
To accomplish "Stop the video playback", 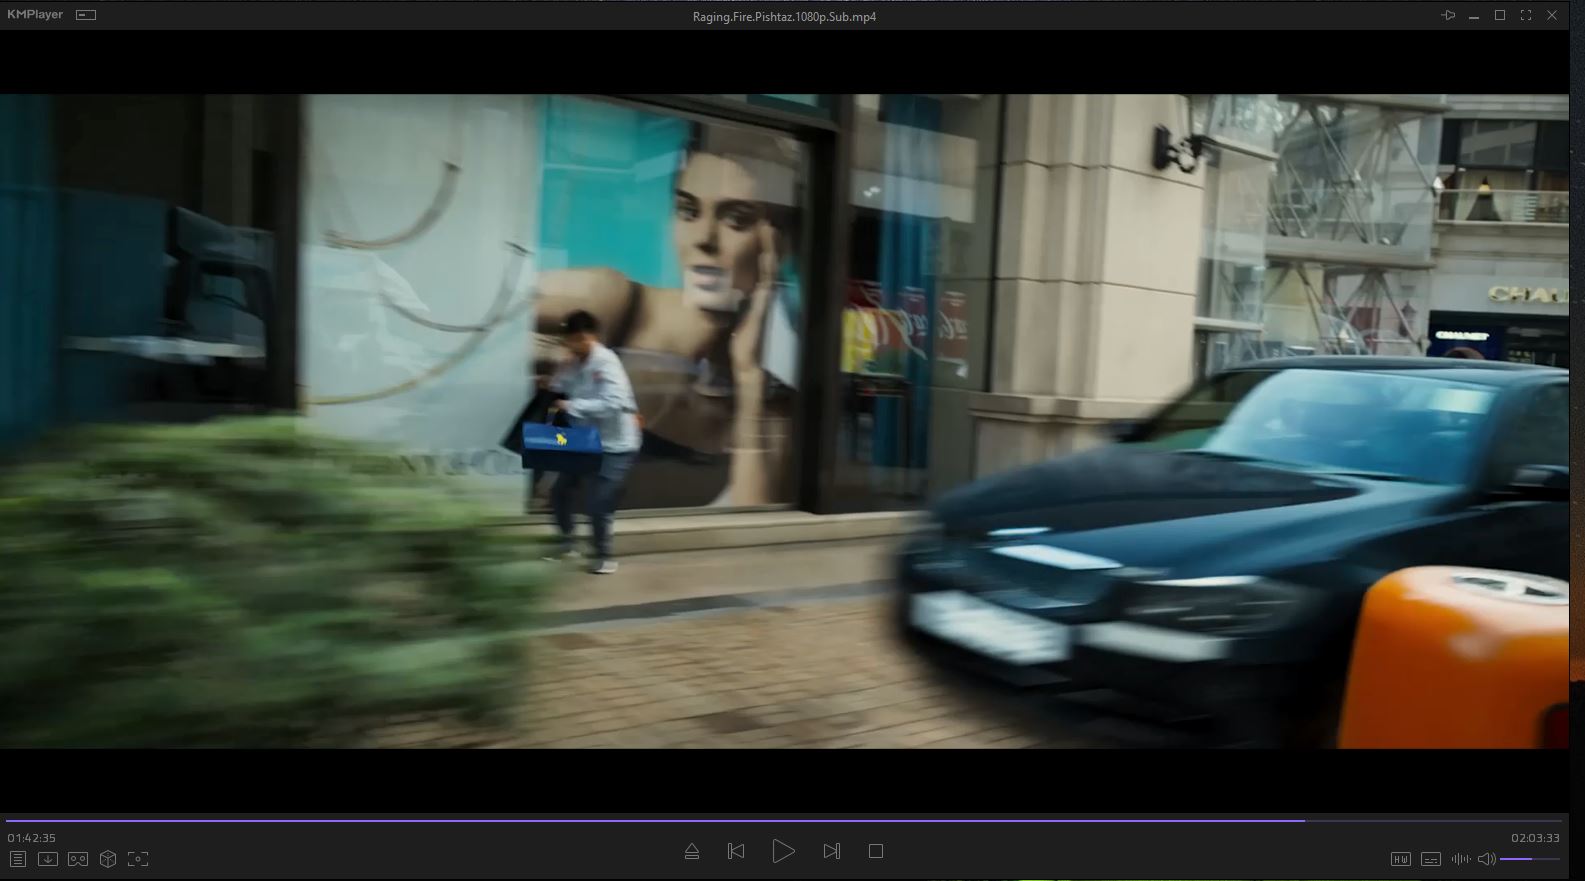I will coord(876,851).
